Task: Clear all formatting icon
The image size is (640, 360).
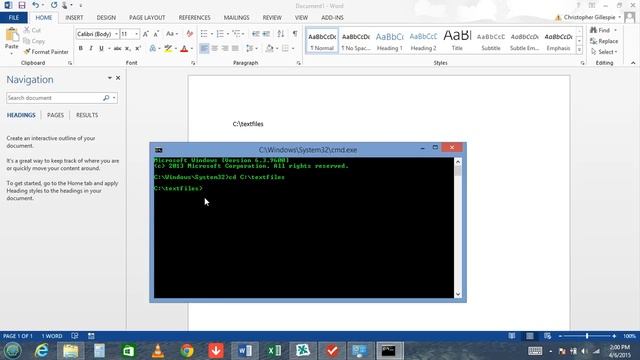Action: (189, 34)
